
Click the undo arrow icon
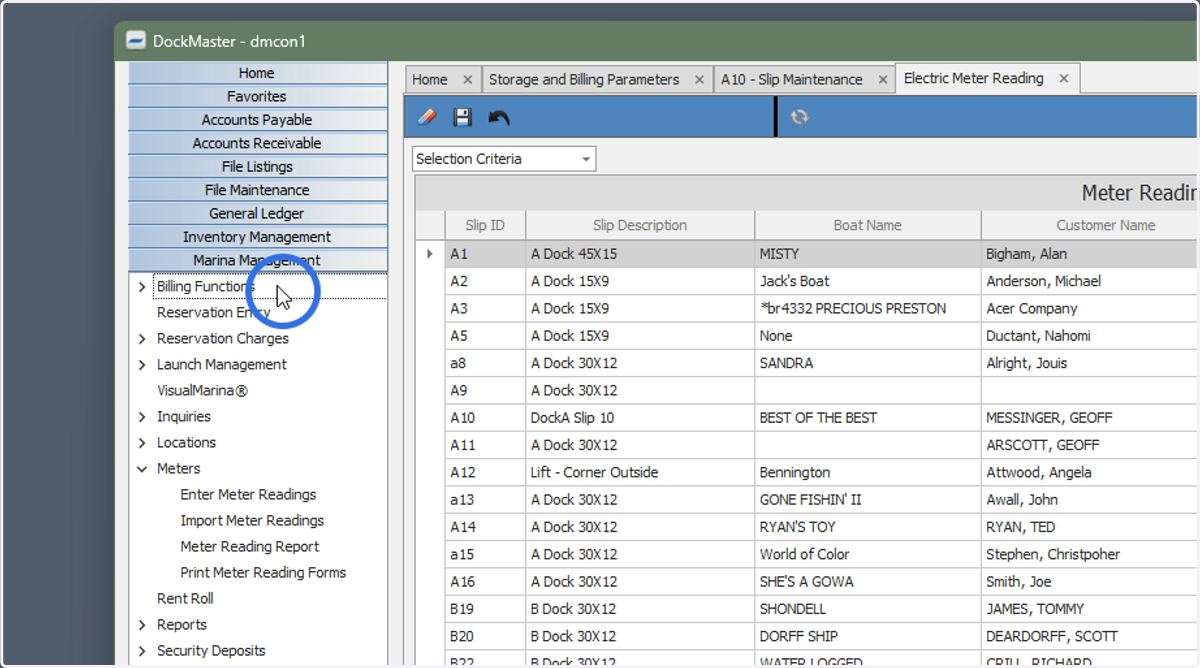(499, 117)
